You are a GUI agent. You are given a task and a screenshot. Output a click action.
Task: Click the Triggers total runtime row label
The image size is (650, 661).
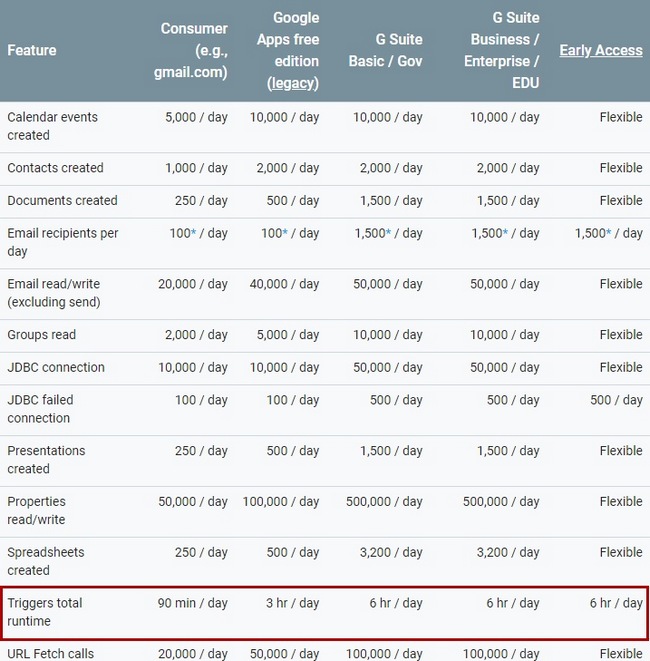coord(45,612)
